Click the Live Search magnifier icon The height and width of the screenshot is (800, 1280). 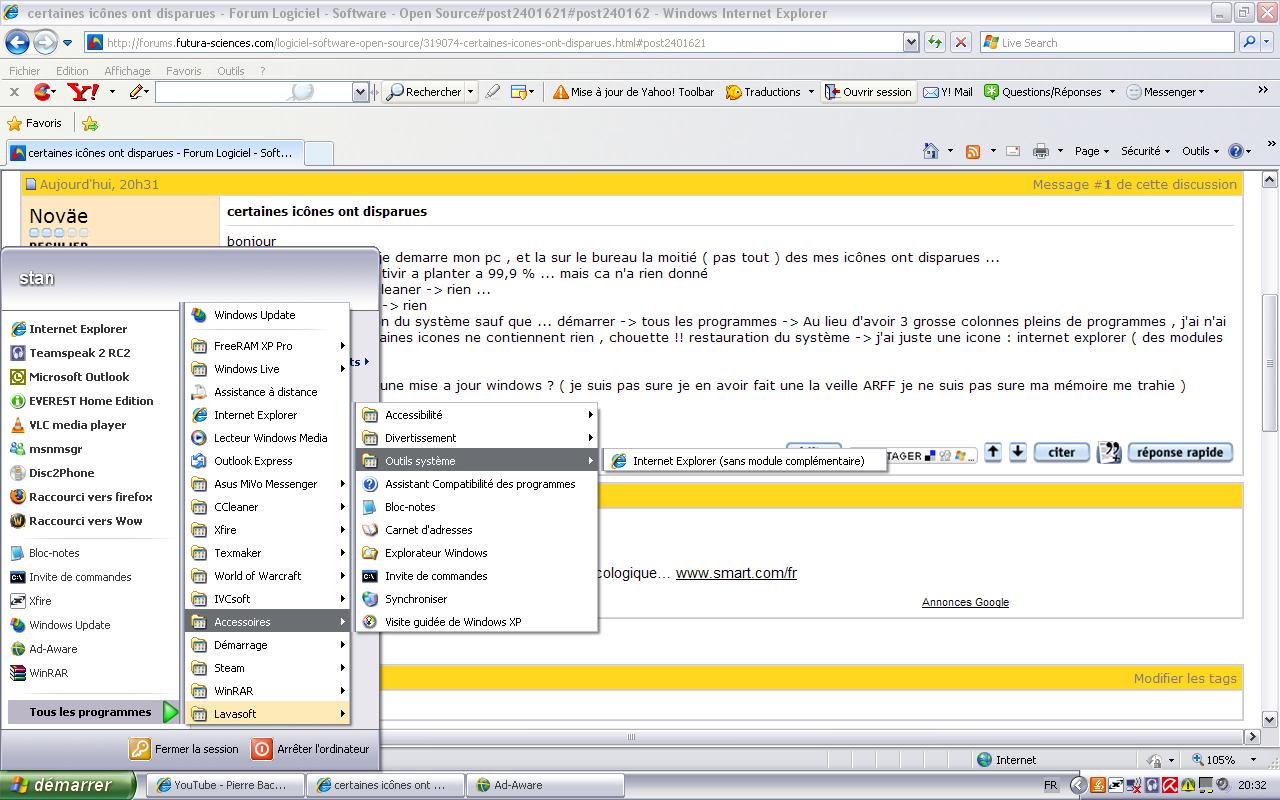(x=1249, y=42)
